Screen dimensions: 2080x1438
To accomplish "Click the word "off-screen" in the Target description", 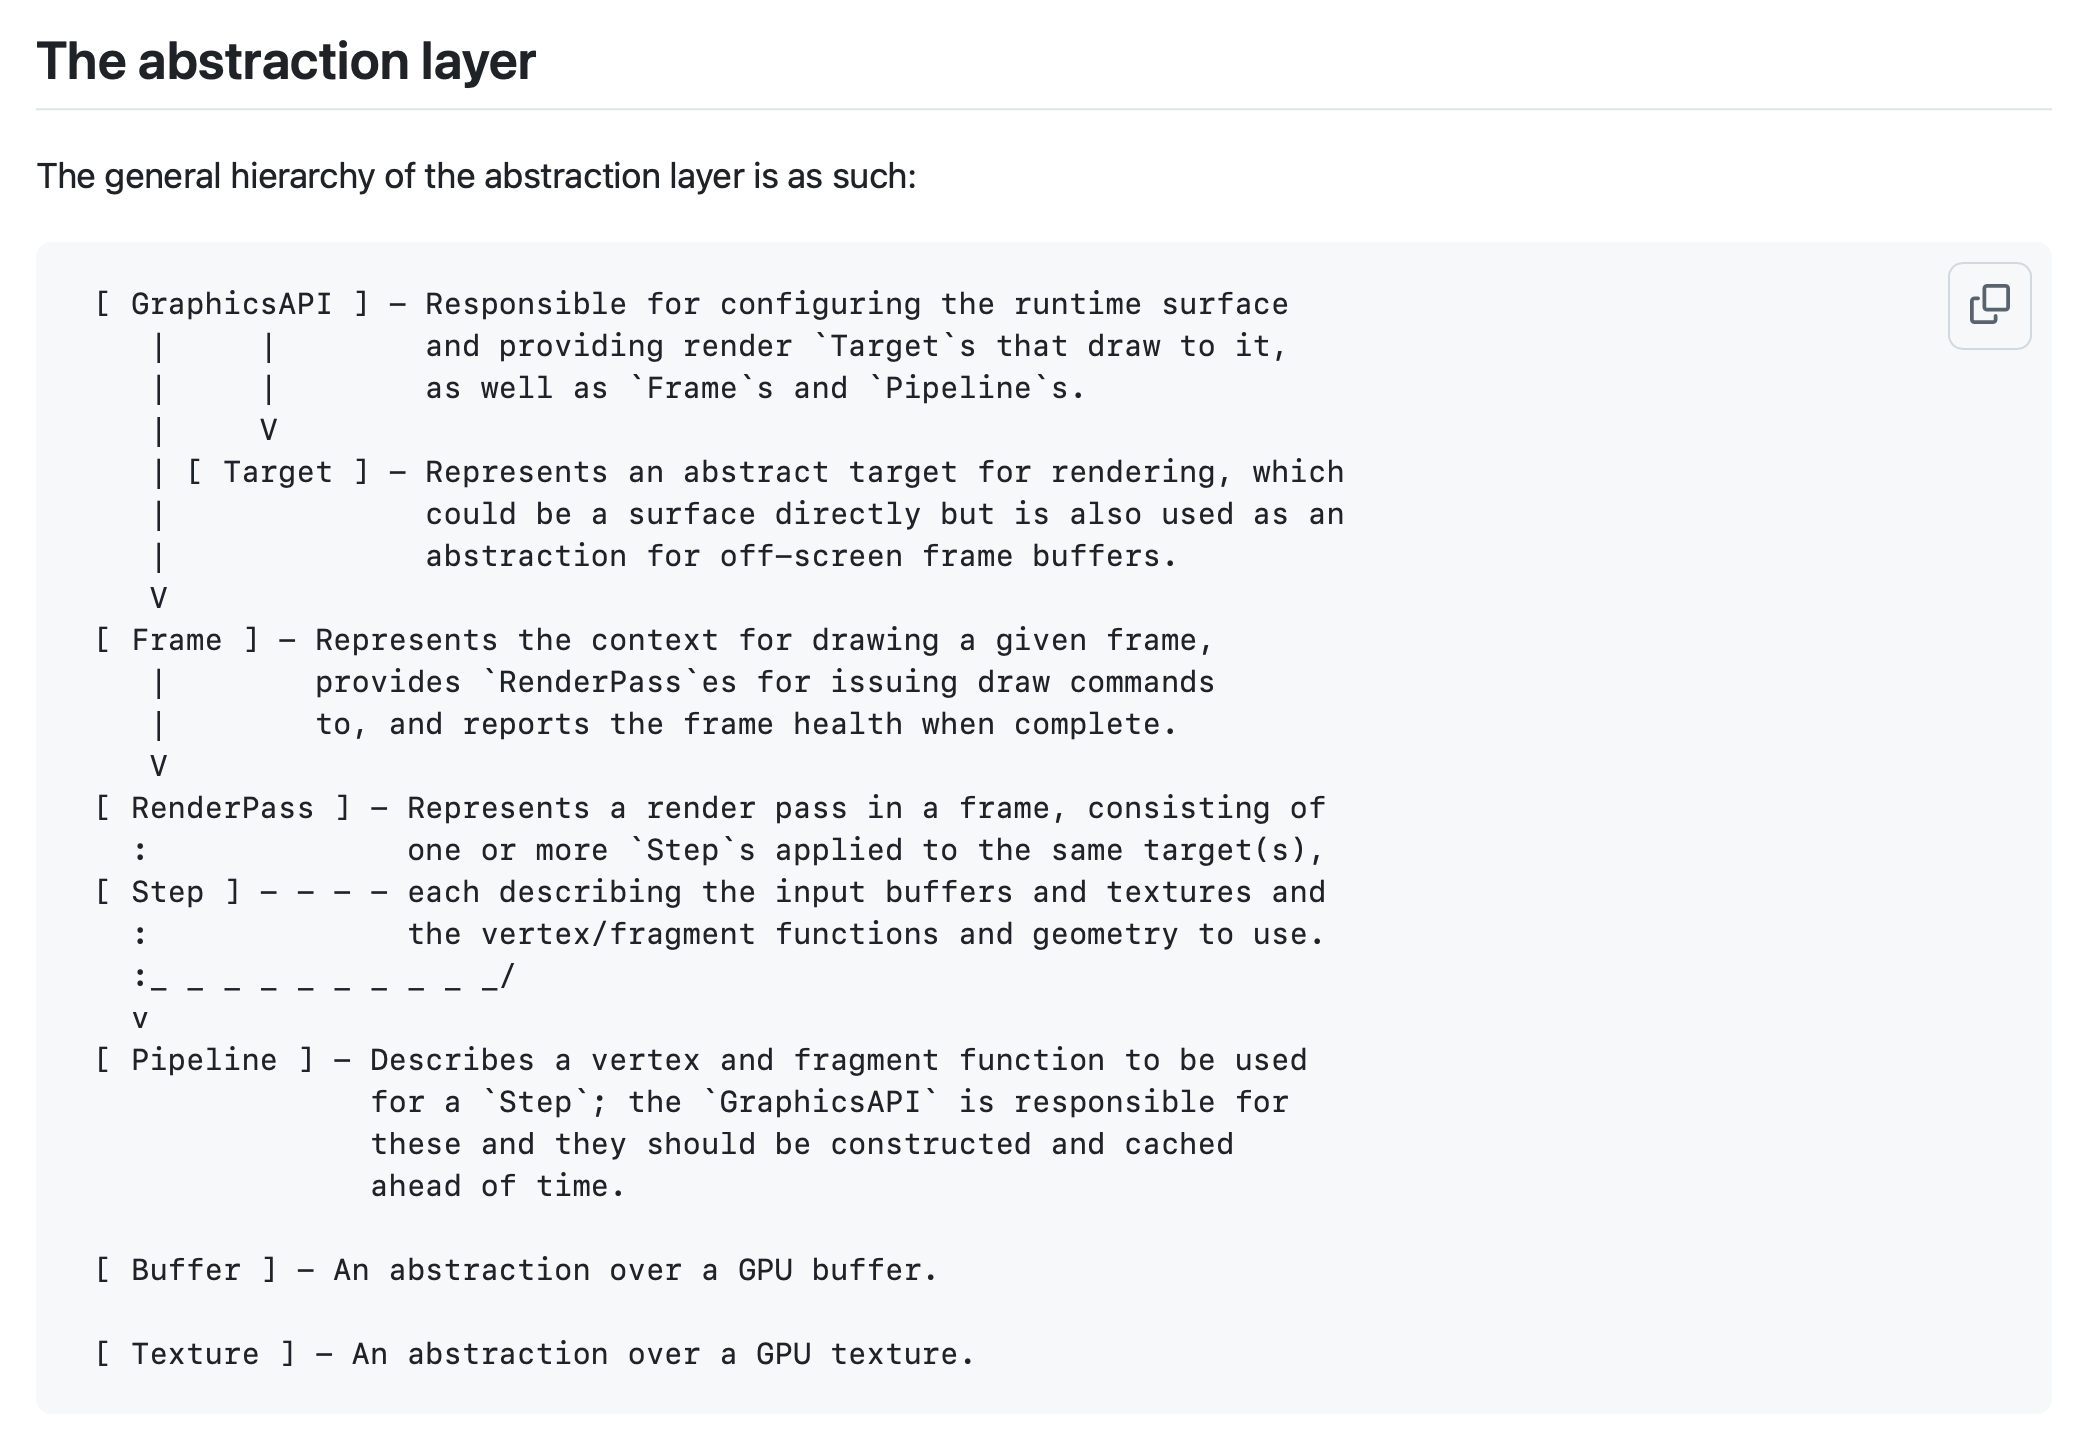I will 811,556.
